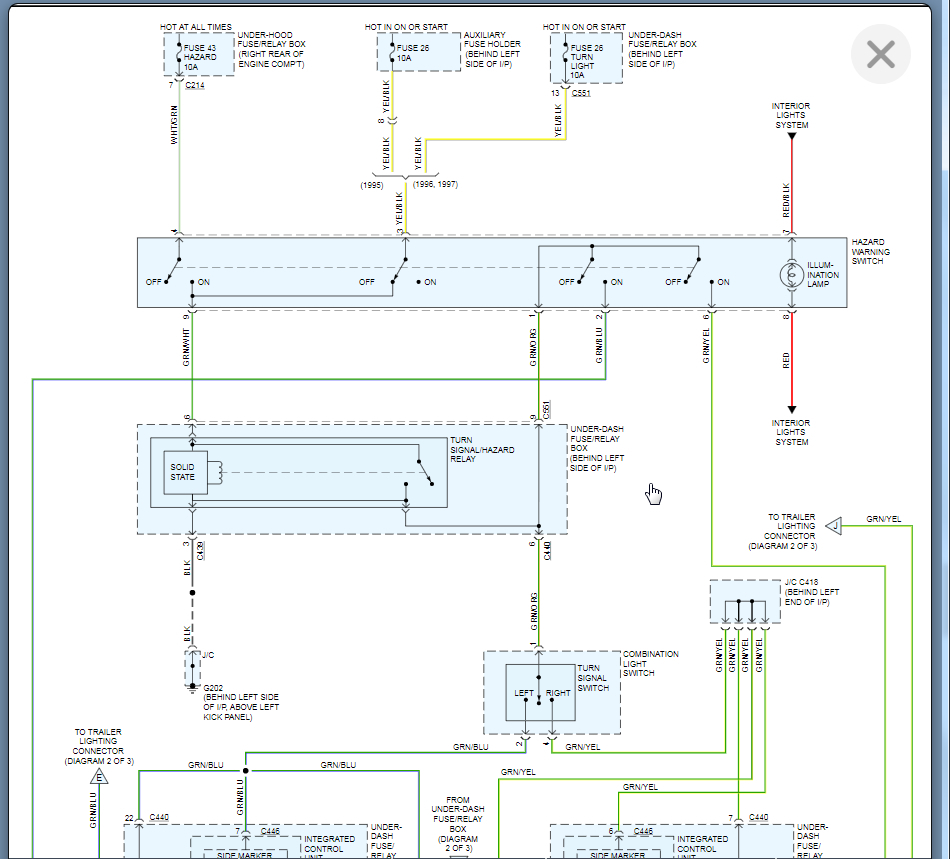The image size is (950, 859).
Task: Click the C214 connector label
Action: [x=194, y=85]
